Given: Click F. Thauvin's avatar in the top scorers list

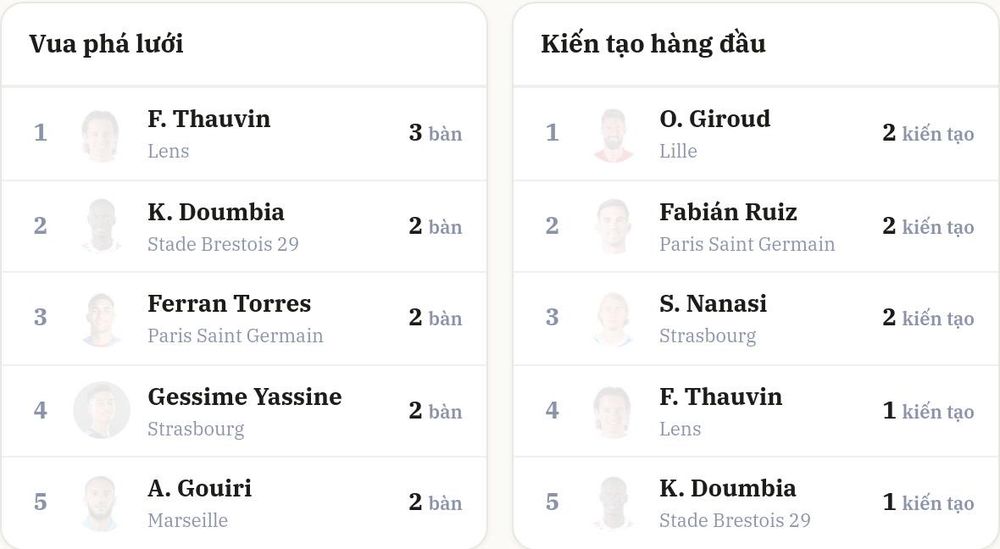Looking at the screenshot, I should [x=101, y=135].
